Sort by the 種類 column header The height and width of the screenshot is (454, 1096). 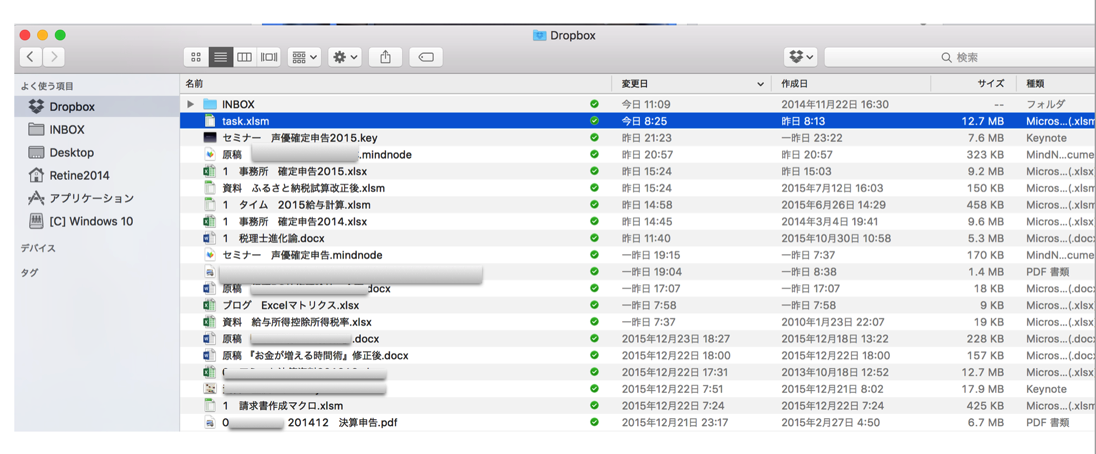1055,84
